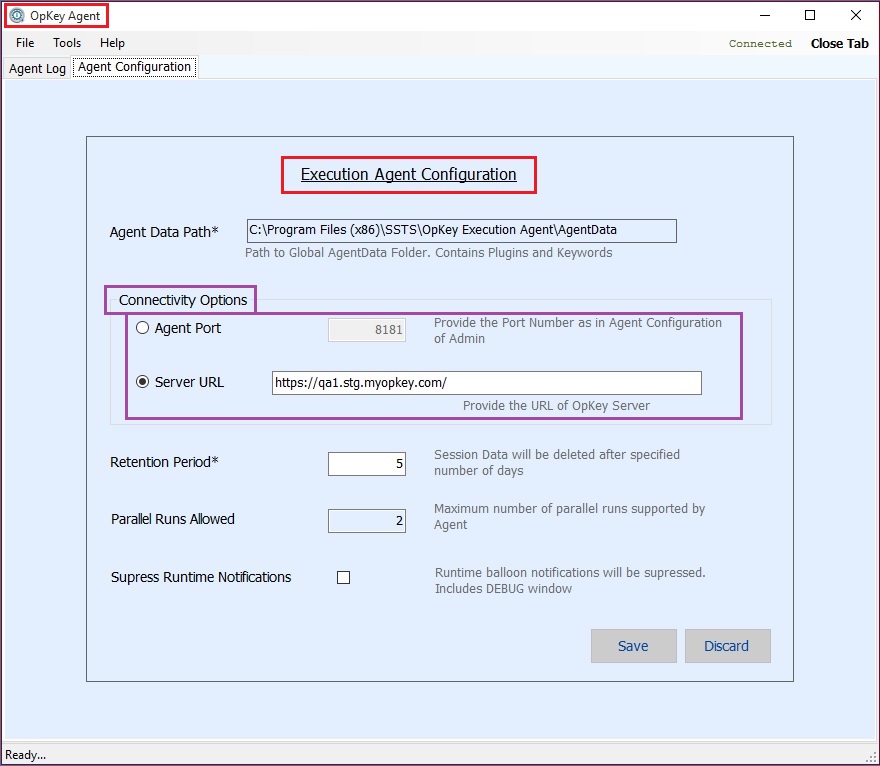This screenshot has width=880, height=766.
Task: Click the Connectivity Options group label
Action: [182, 300]
